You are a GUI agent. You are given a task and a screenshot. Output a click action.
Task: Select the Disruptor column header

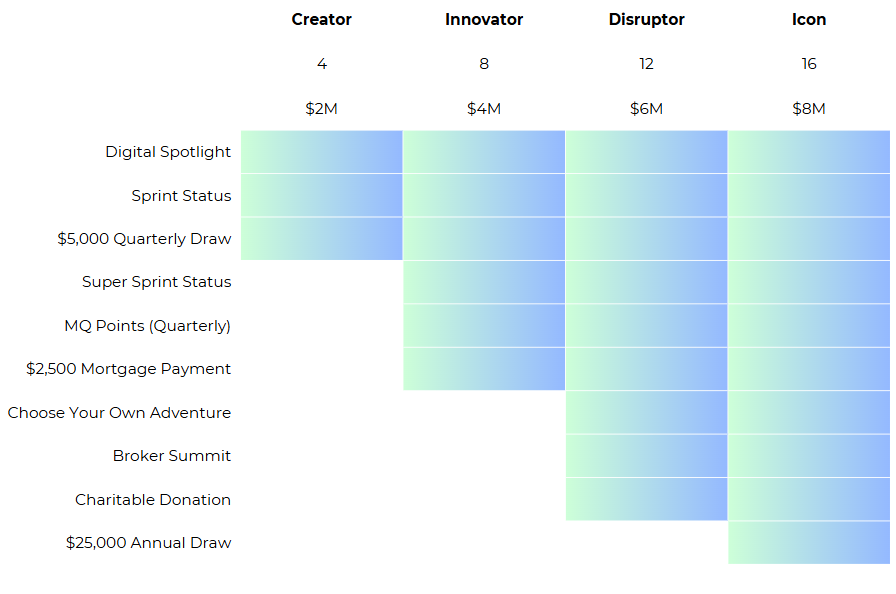[x=646, y=19]
